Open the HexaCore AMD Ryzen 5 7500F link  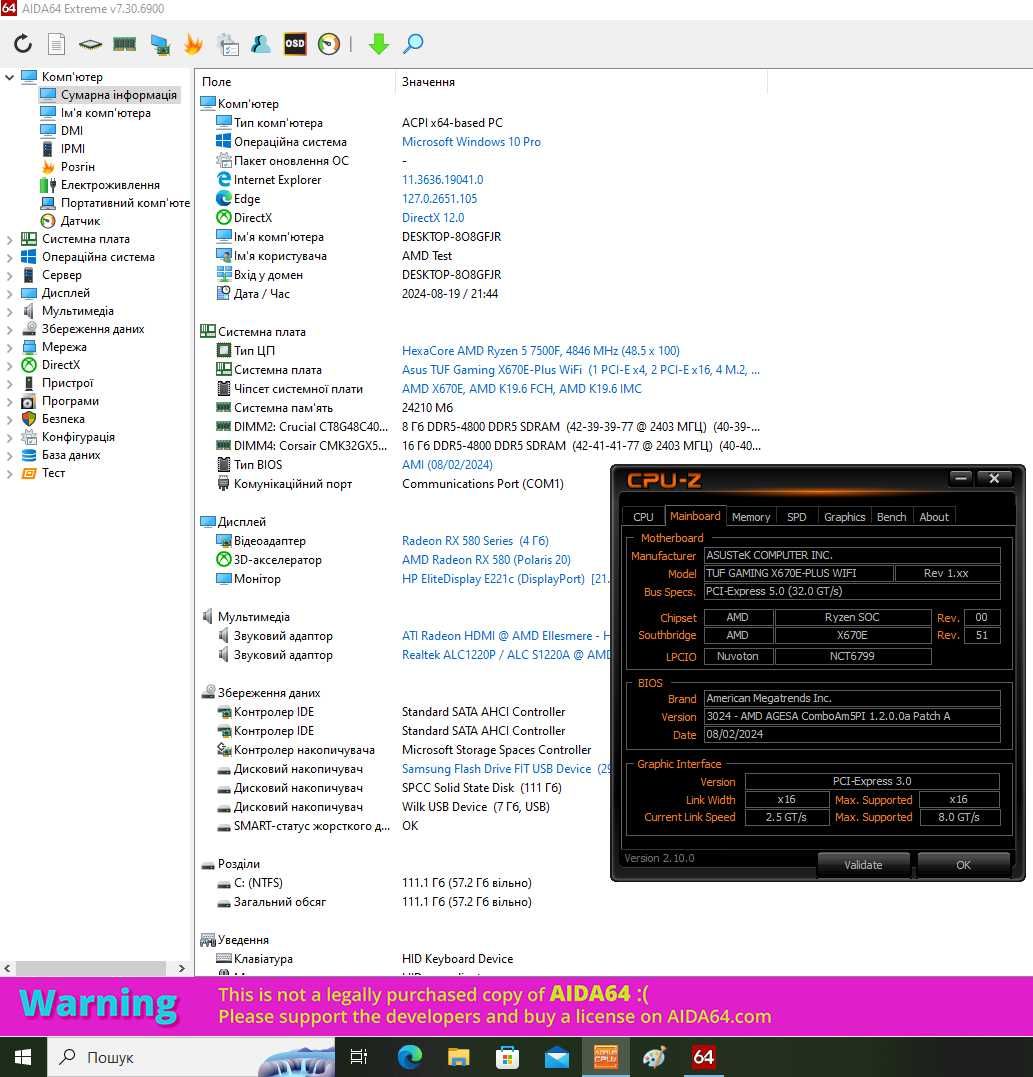click(x=541, y=350)
